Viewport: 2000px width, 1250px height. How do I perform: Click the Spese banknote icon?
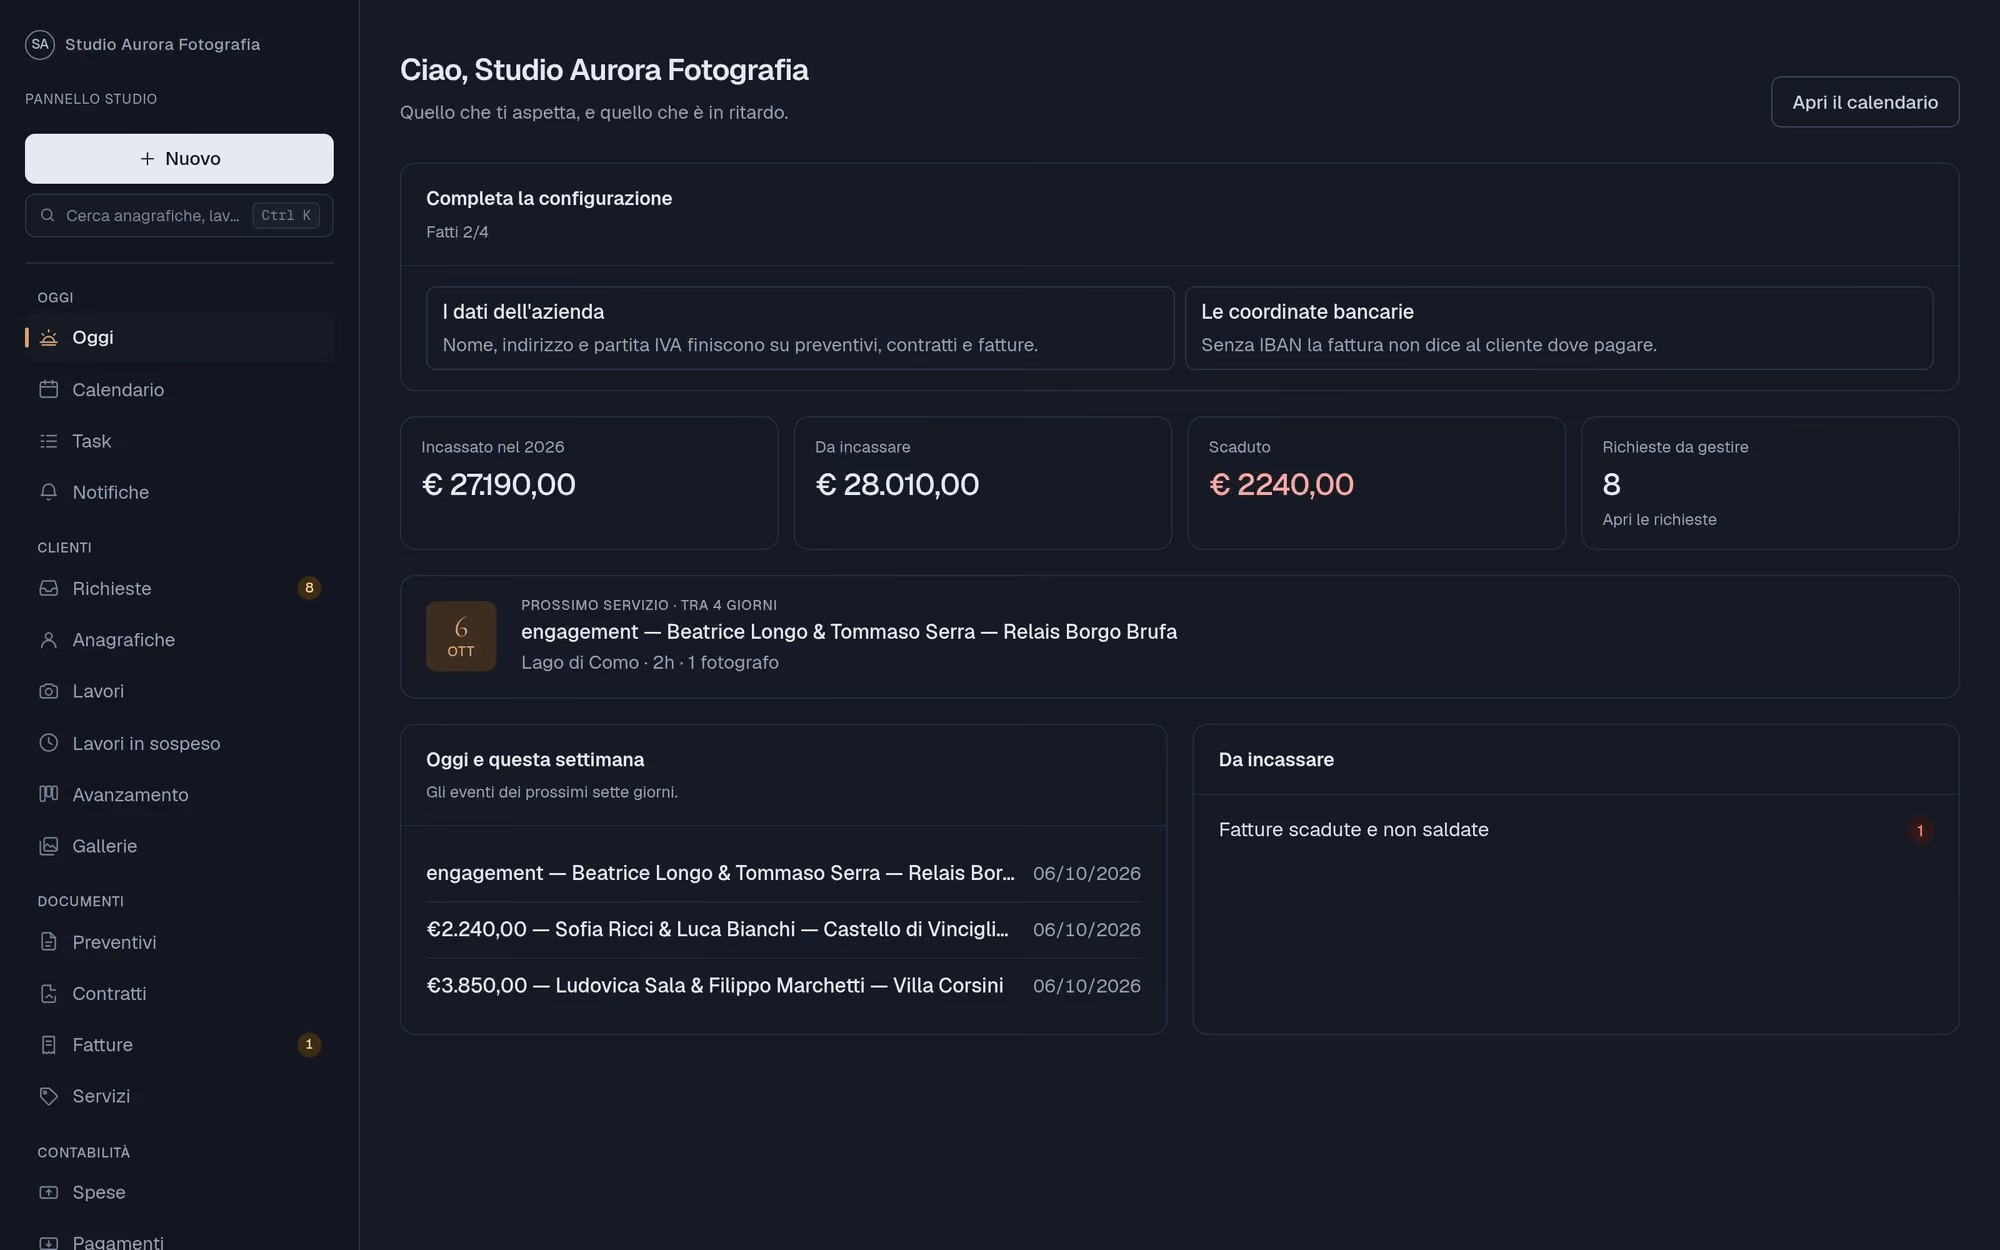48,1192
